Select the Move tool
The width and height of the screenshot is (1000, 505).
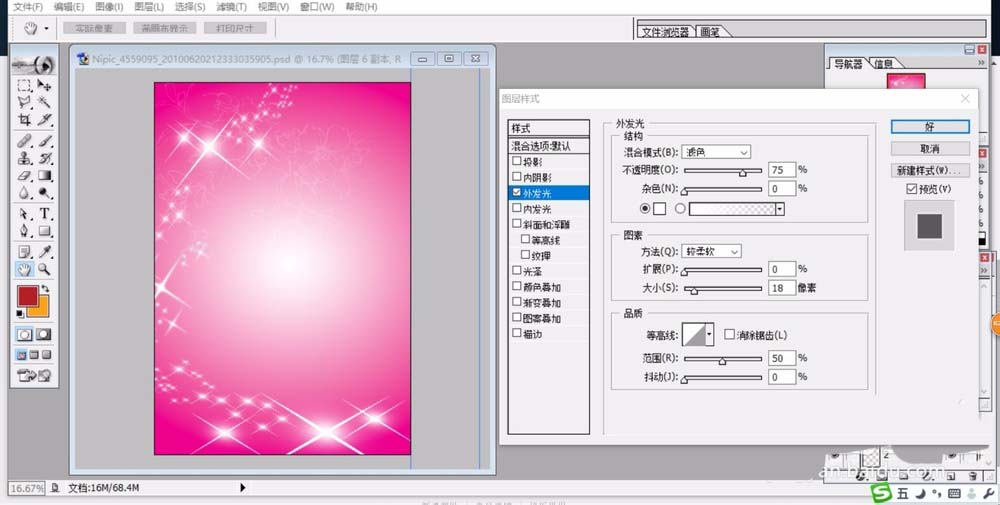[44, 85]
